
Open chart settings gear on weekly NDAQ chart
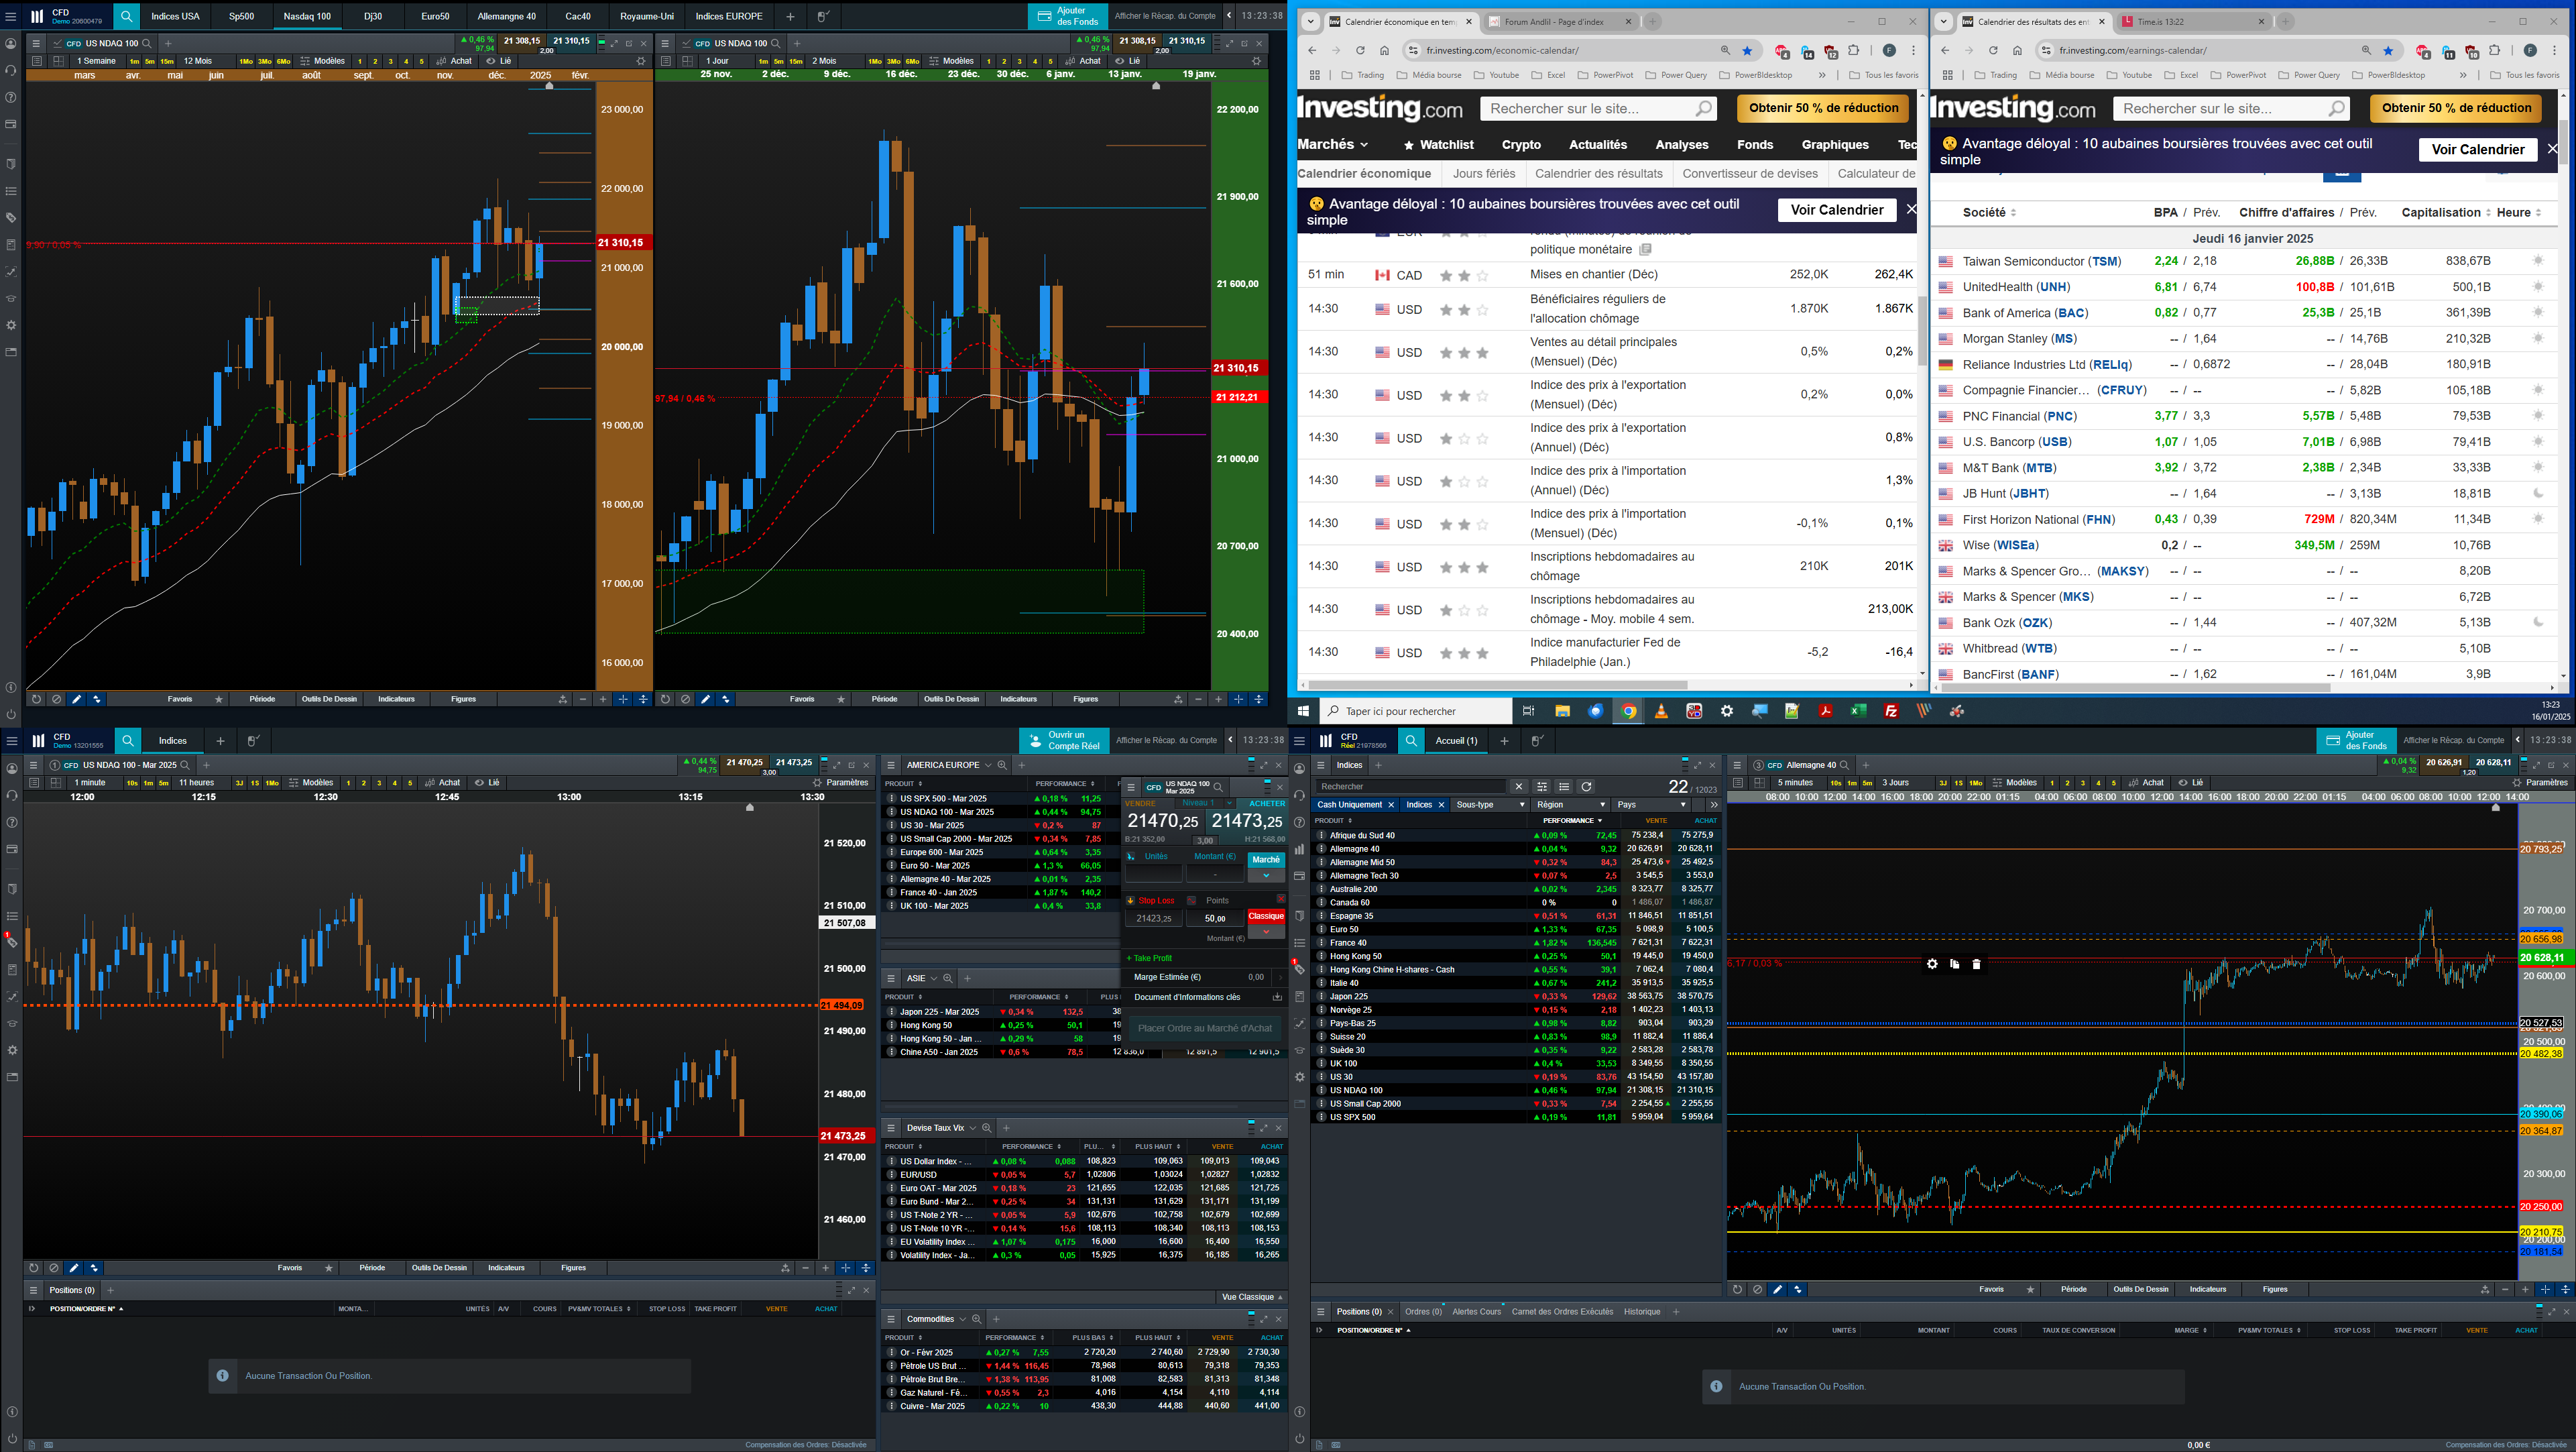click(x=641, y=61)
